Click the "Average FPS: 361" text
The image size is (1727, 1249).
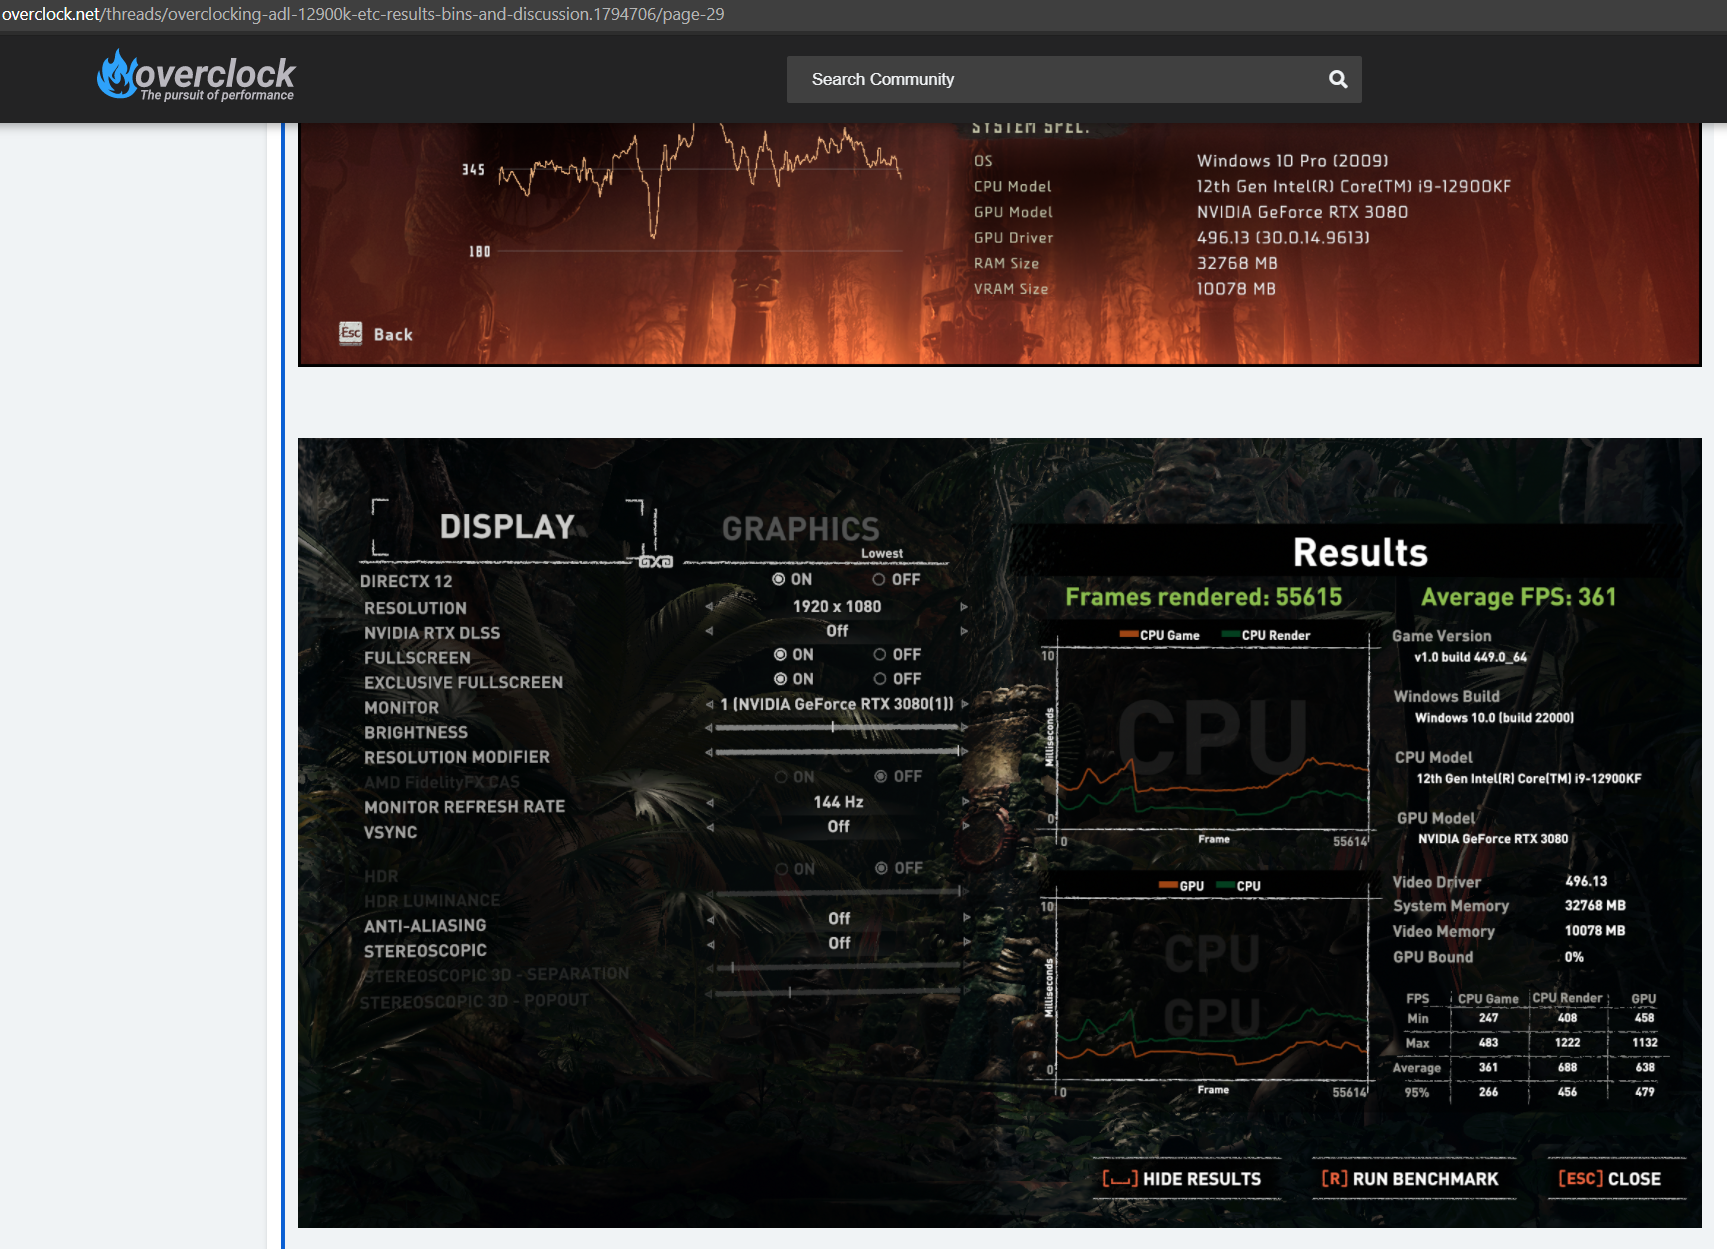(1518, 597)
